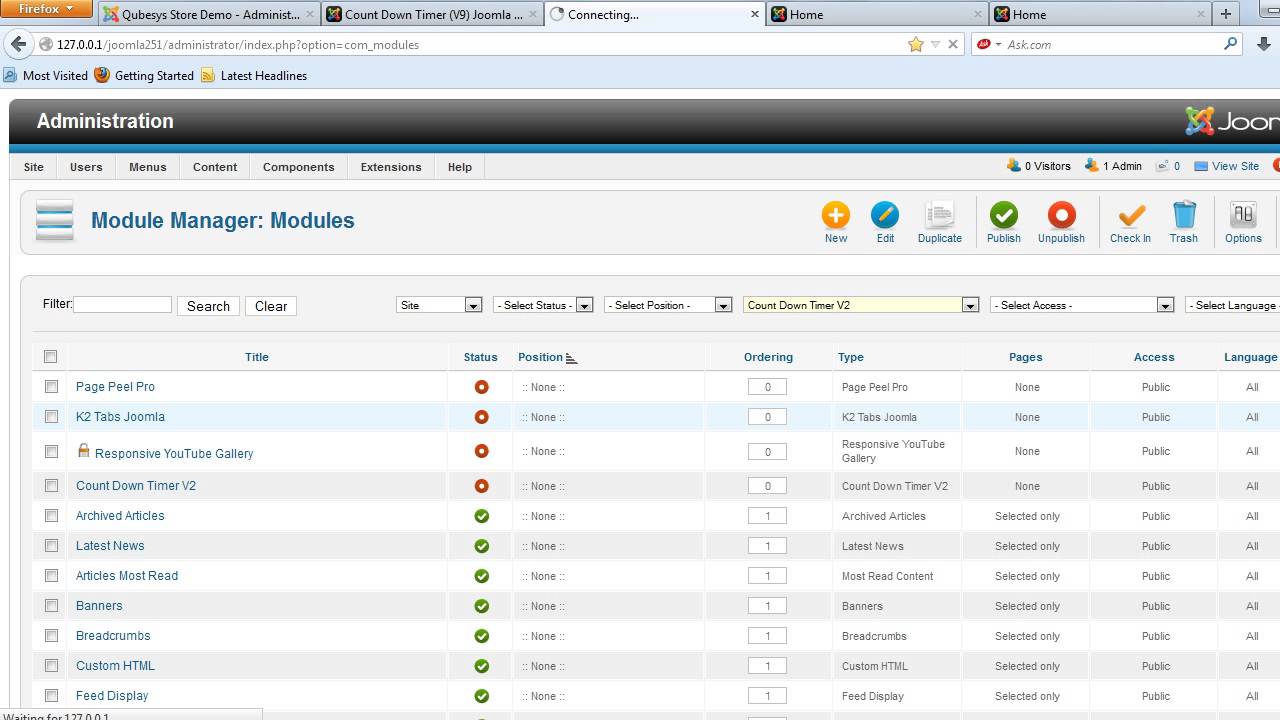The width and height of the screenshot is (1280, 720).
Task: Open the Options toolbar icon
Action: tap(1243, 222)
